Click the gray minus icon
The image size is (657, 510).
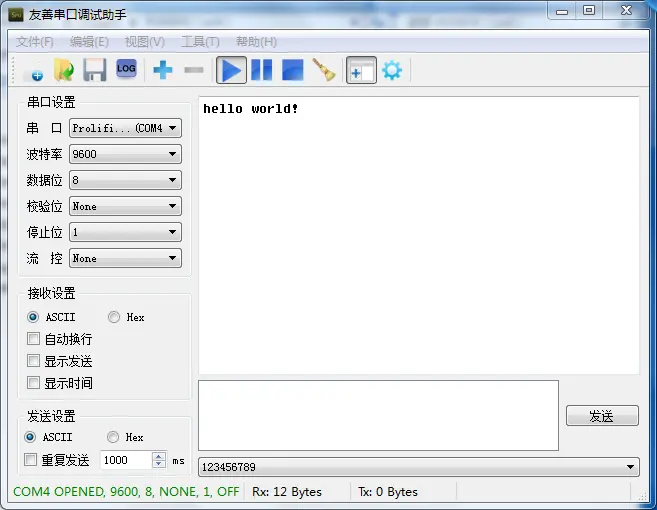(194, 70)
